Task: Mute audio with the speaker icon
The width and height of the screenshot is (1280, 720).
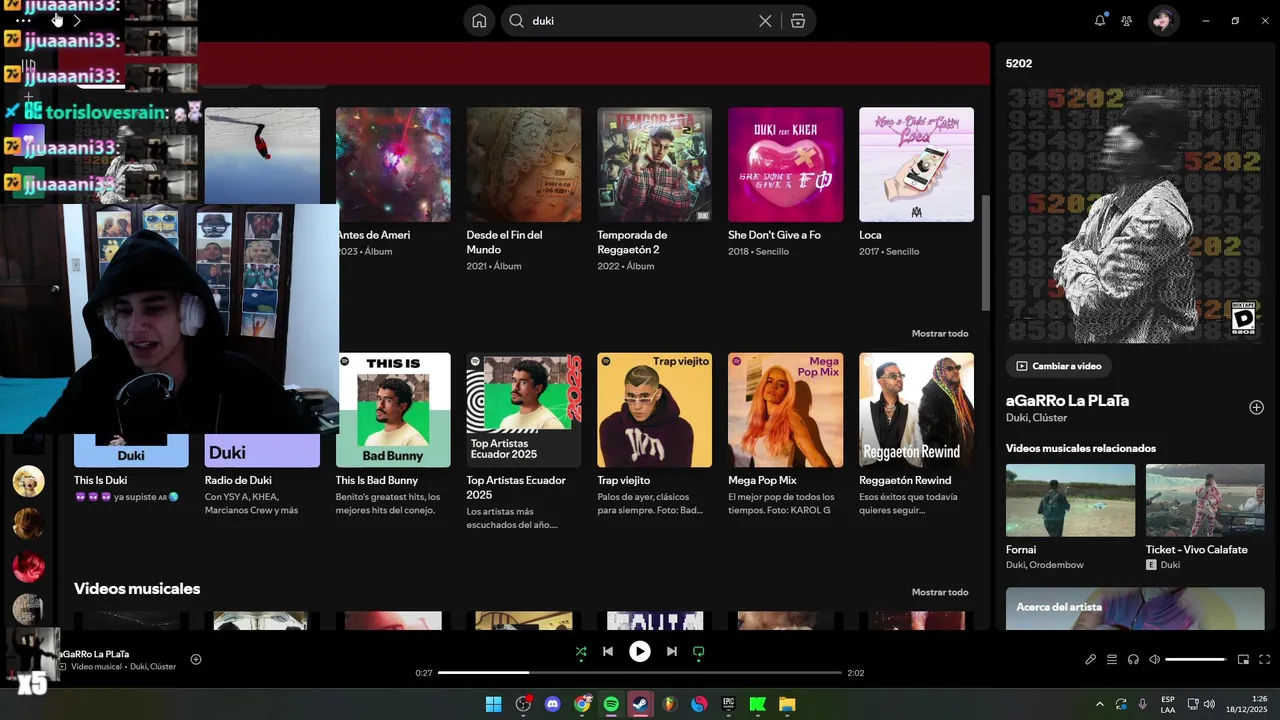Action: coord(1155,660)
